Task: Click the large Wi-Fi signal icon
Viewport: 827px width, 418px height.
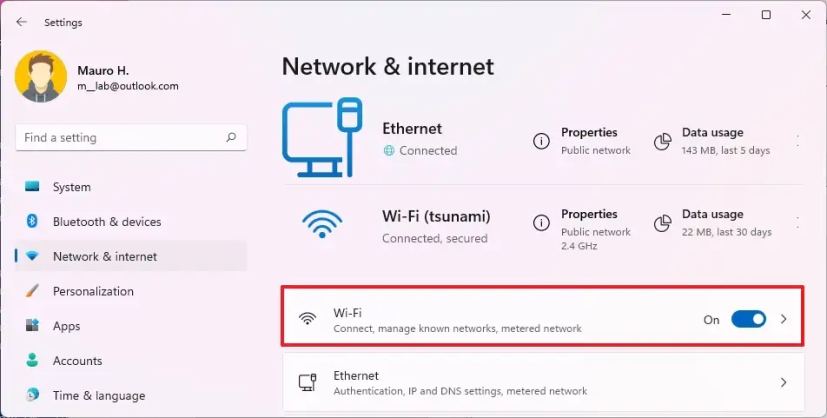Action: [x=322, y=224]
